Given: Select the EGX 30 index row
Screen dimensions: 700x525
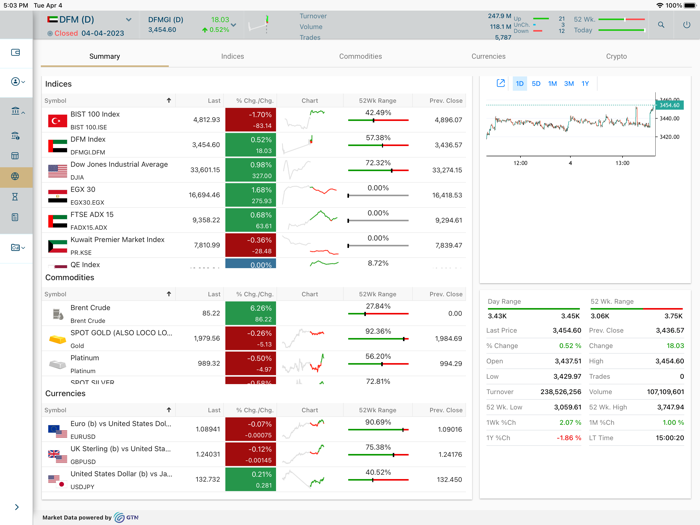Looking at the screenshot, I should click(x=254, y=195).
